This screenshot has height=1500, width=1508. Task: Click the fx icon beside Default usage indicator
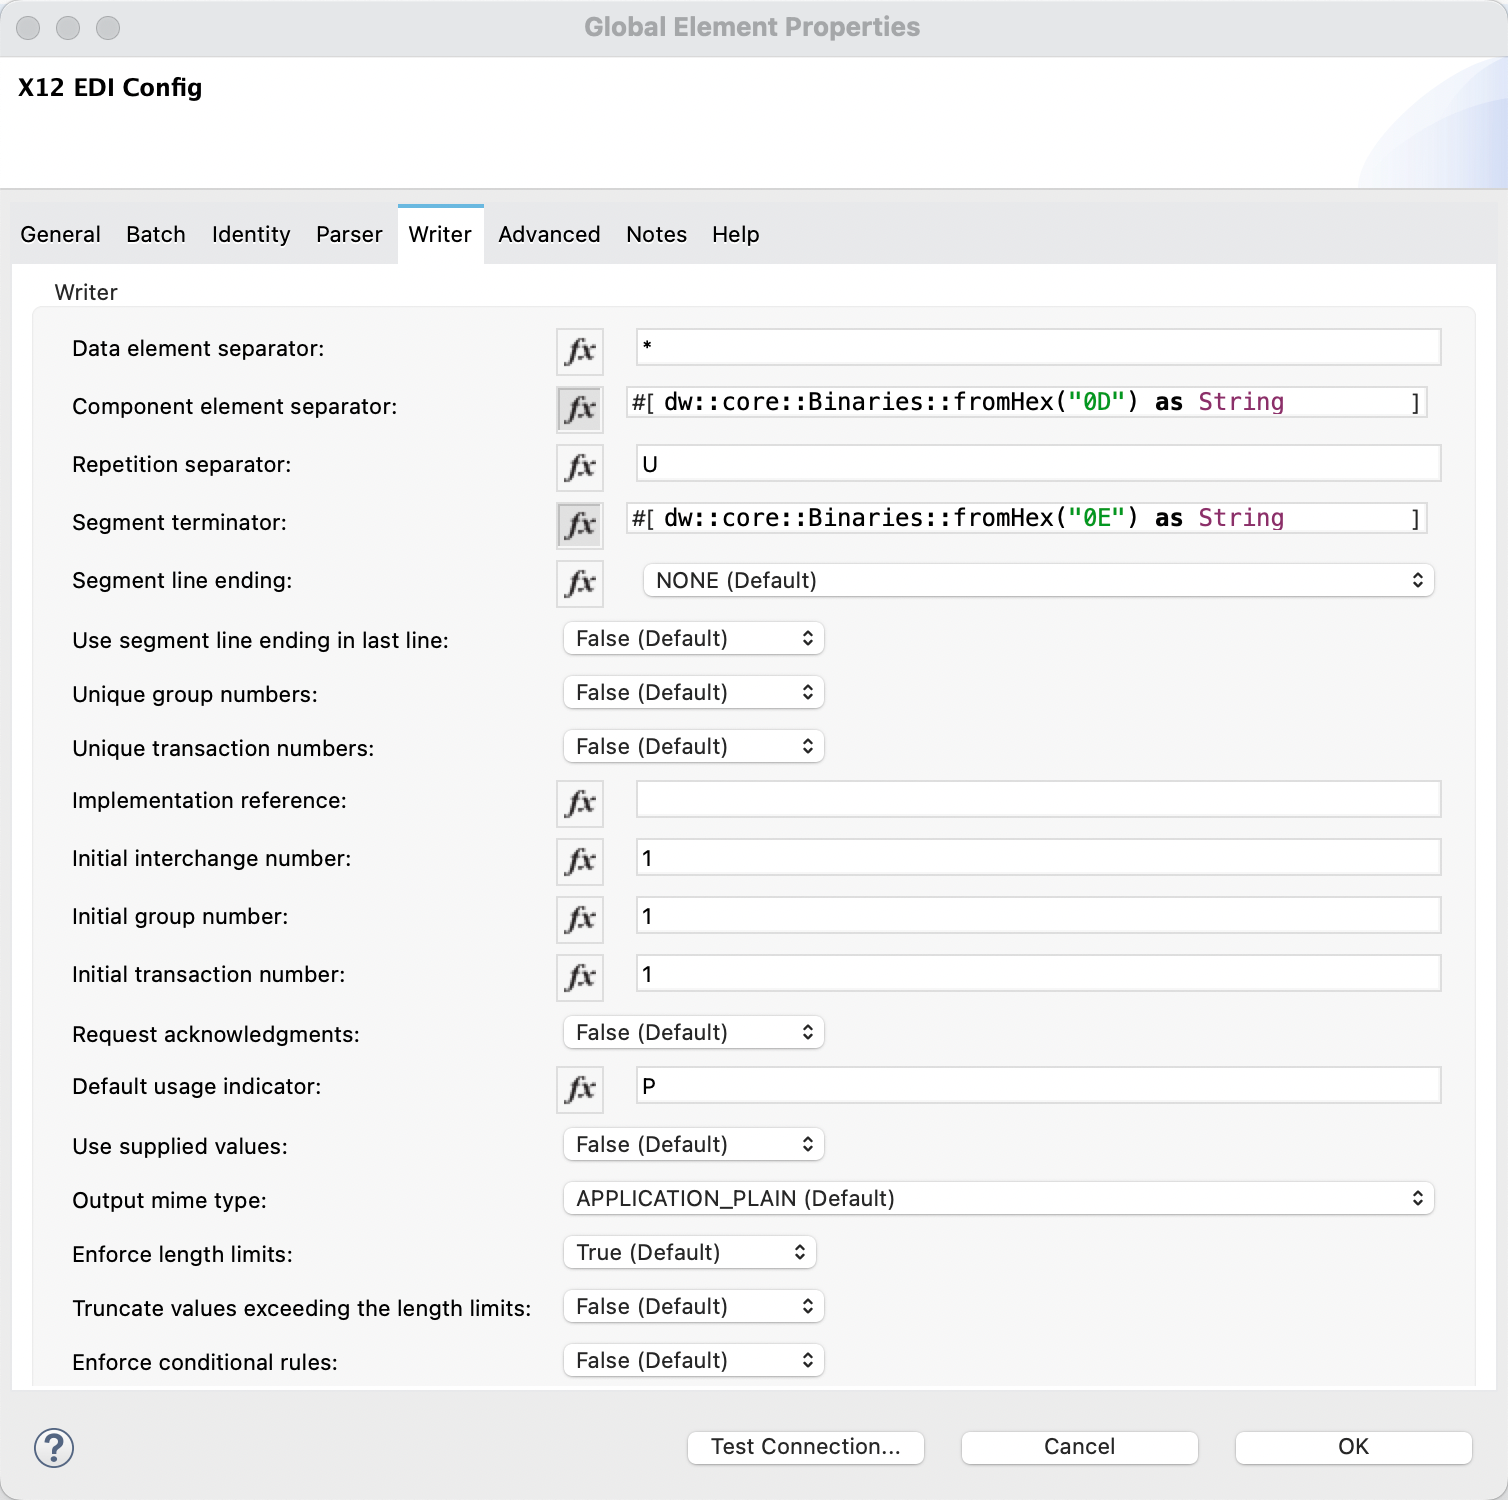pos(580,1089)
